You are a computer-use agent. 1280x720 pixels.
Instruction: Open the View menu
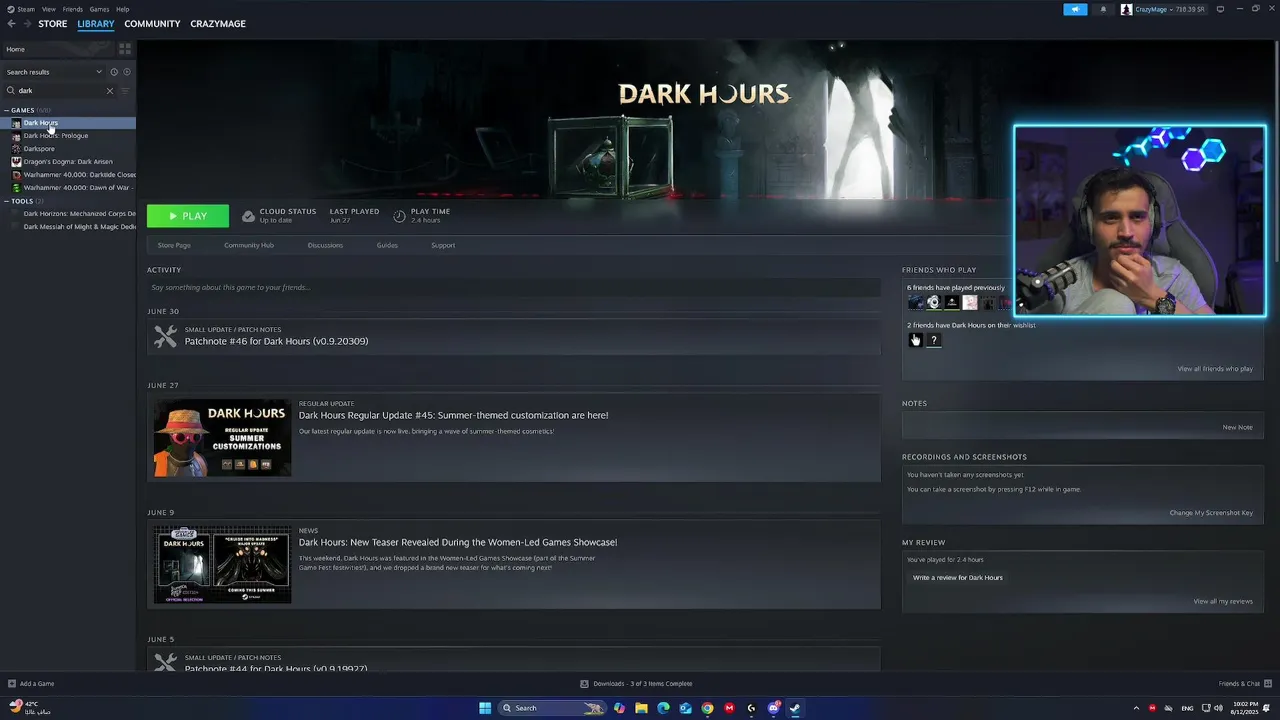coord(48,9)
